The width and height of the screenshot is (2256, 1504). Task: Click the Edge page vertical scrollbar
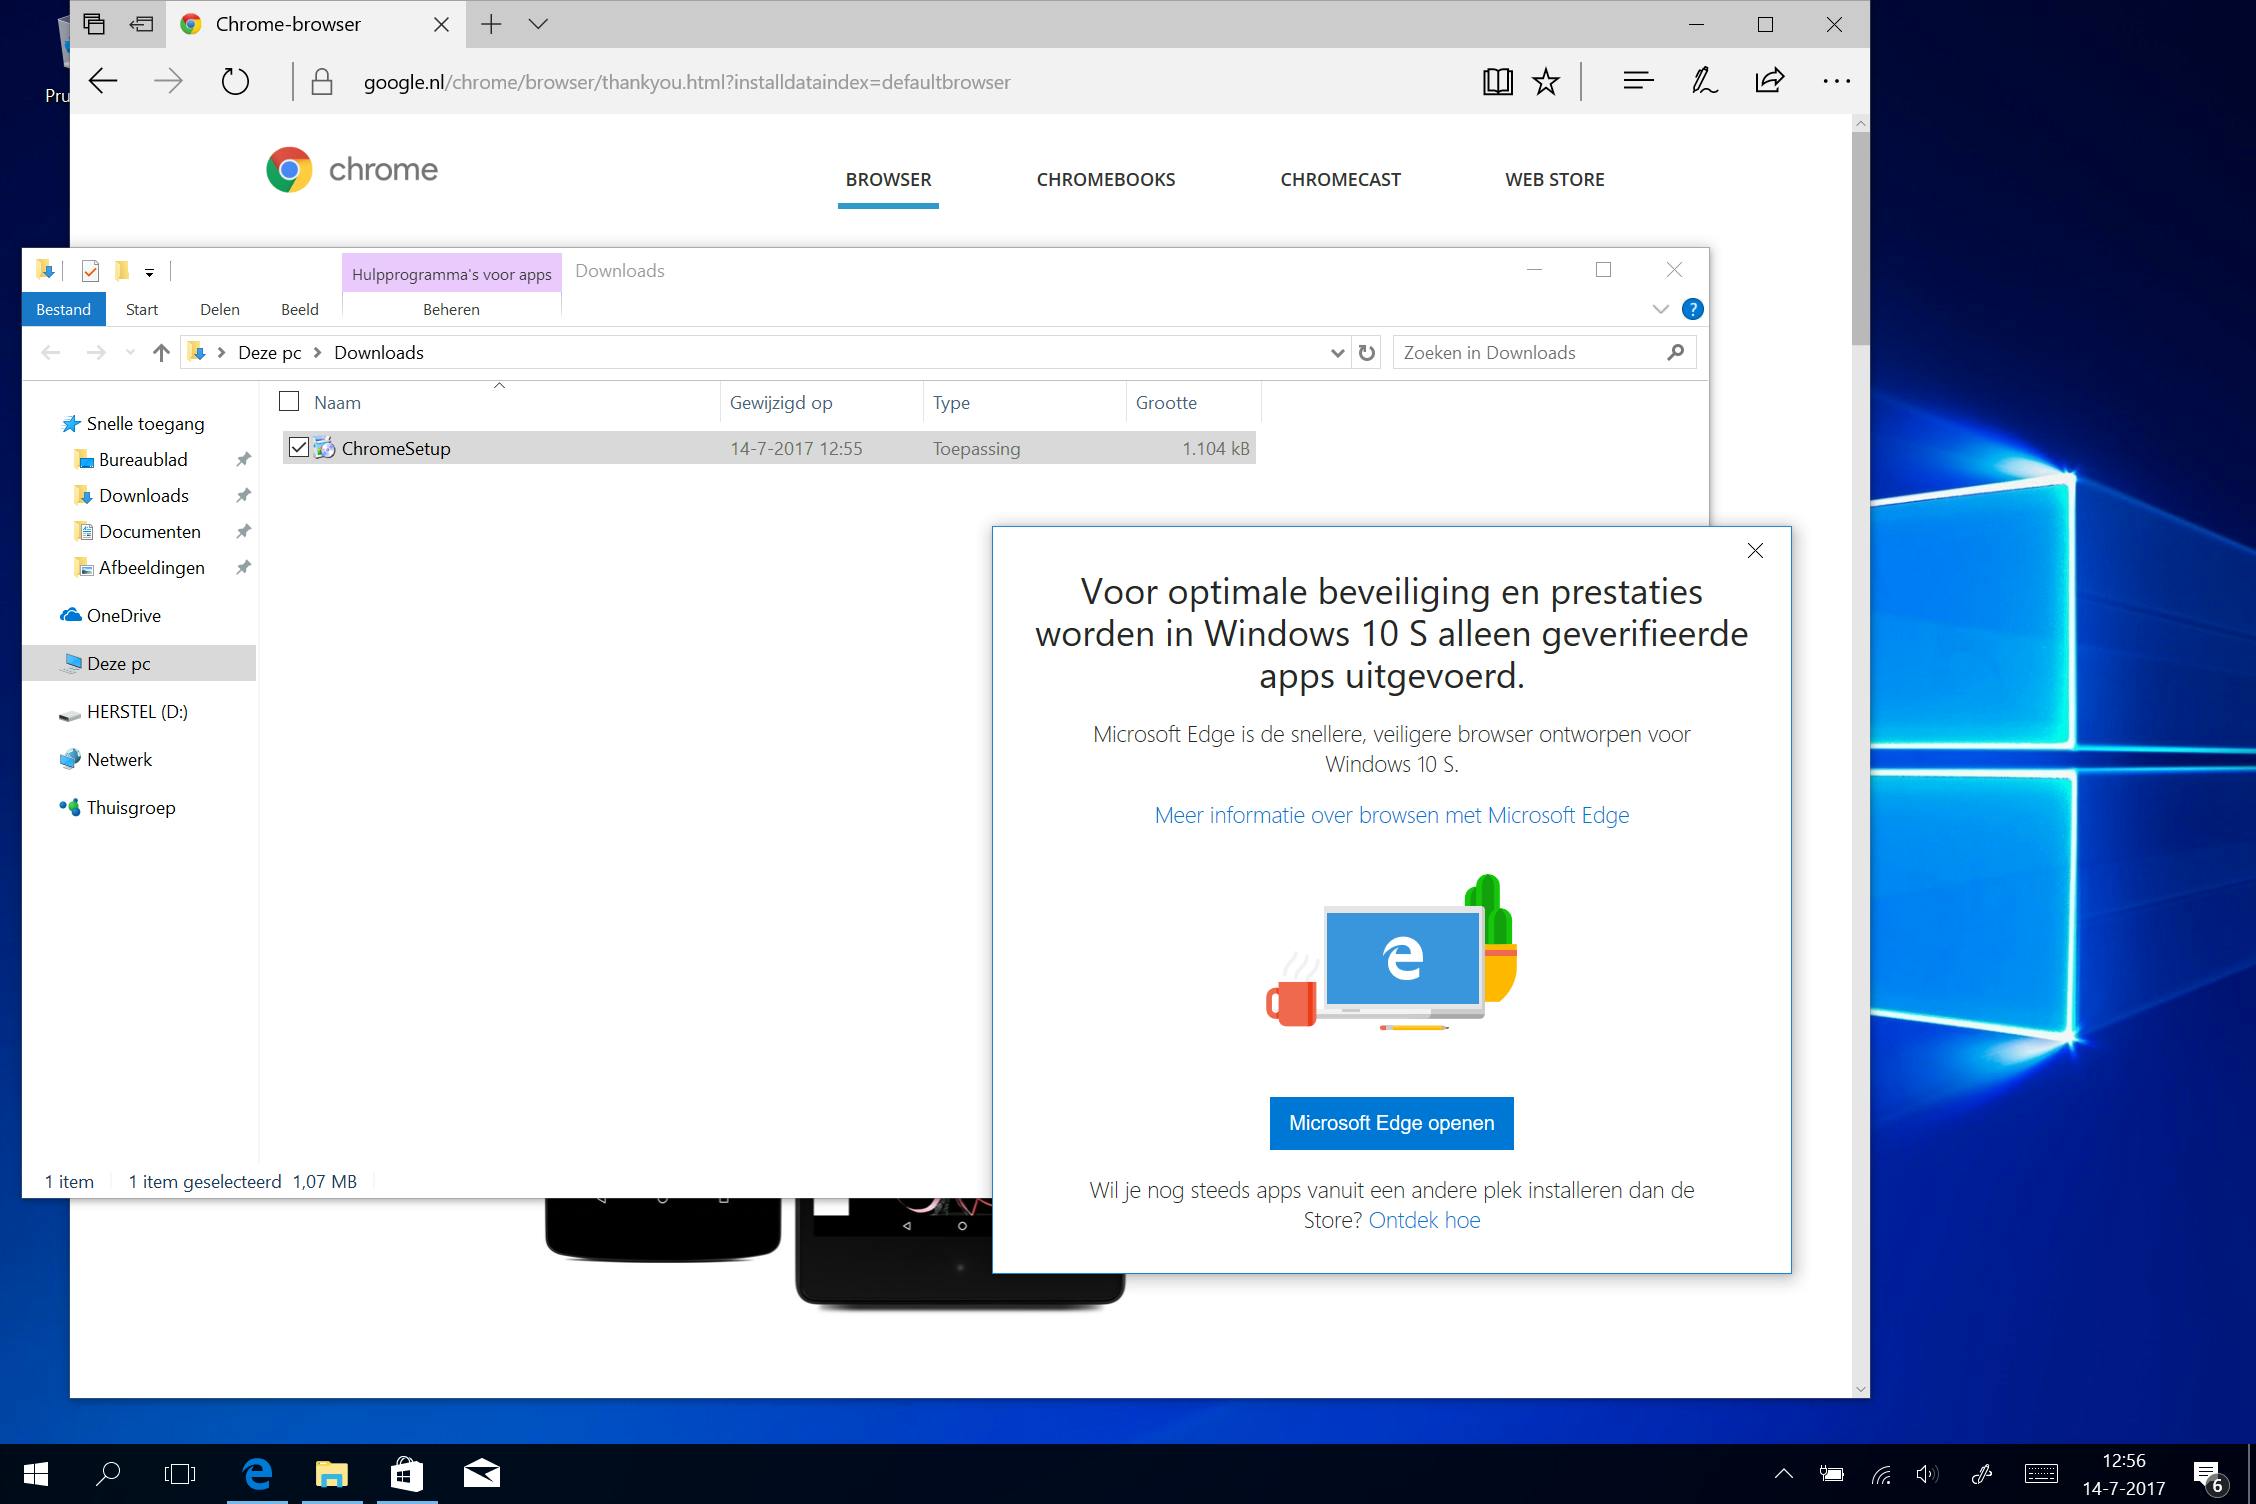1860,240
